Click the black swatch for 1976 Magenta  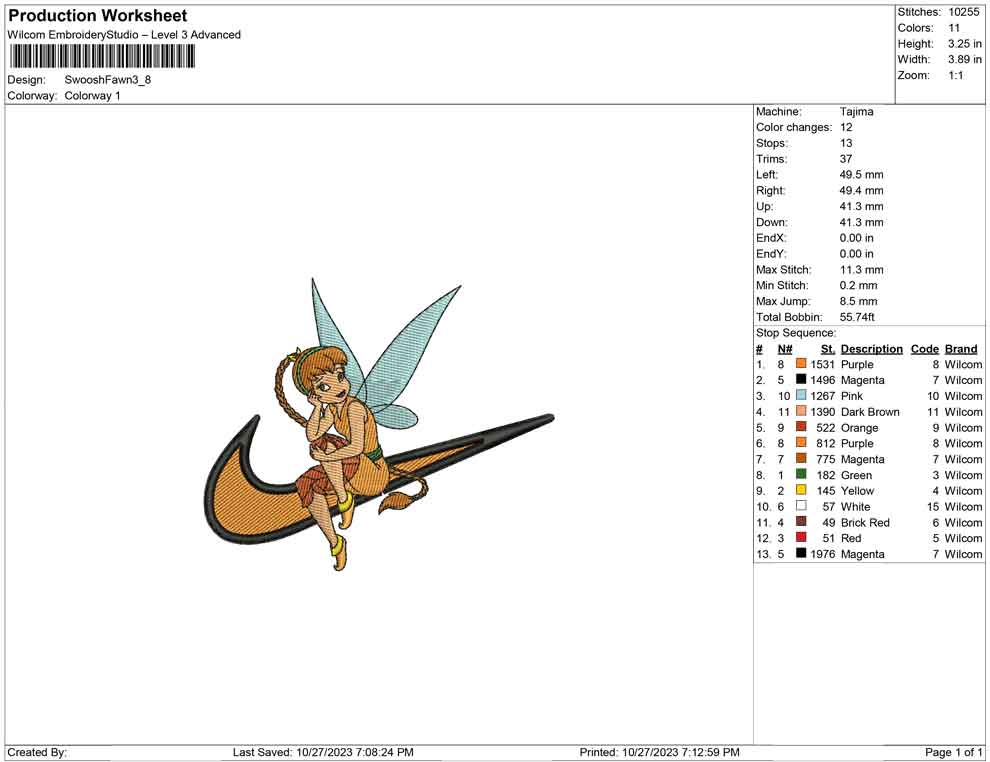[x=801, y=553]
